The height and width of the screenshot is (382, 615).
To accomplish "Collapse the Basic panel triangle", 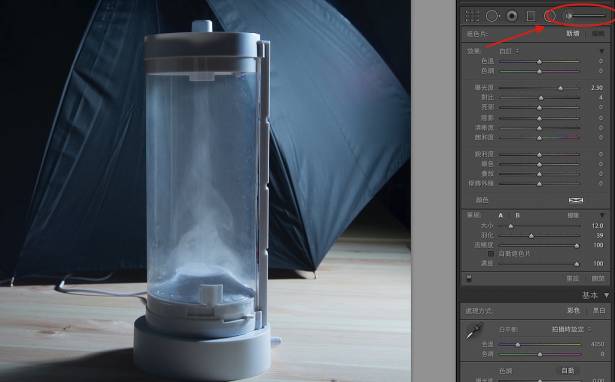I will (607, 295).
